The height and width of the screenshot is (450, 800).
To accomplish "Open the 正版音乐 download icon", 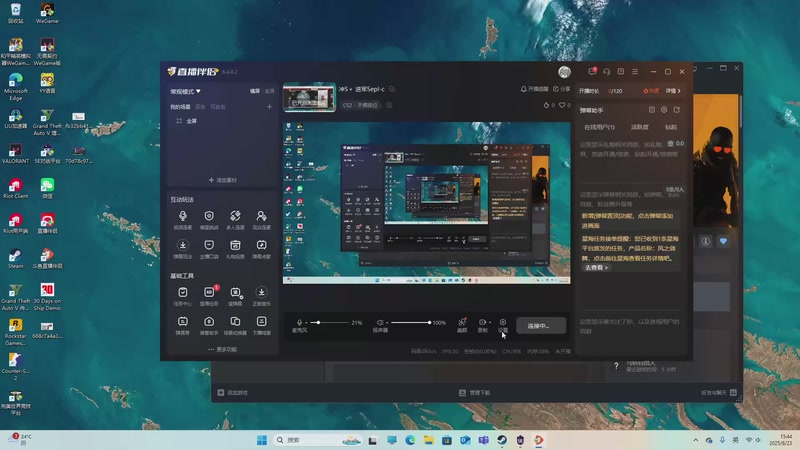I will click(x=261, y=292).
